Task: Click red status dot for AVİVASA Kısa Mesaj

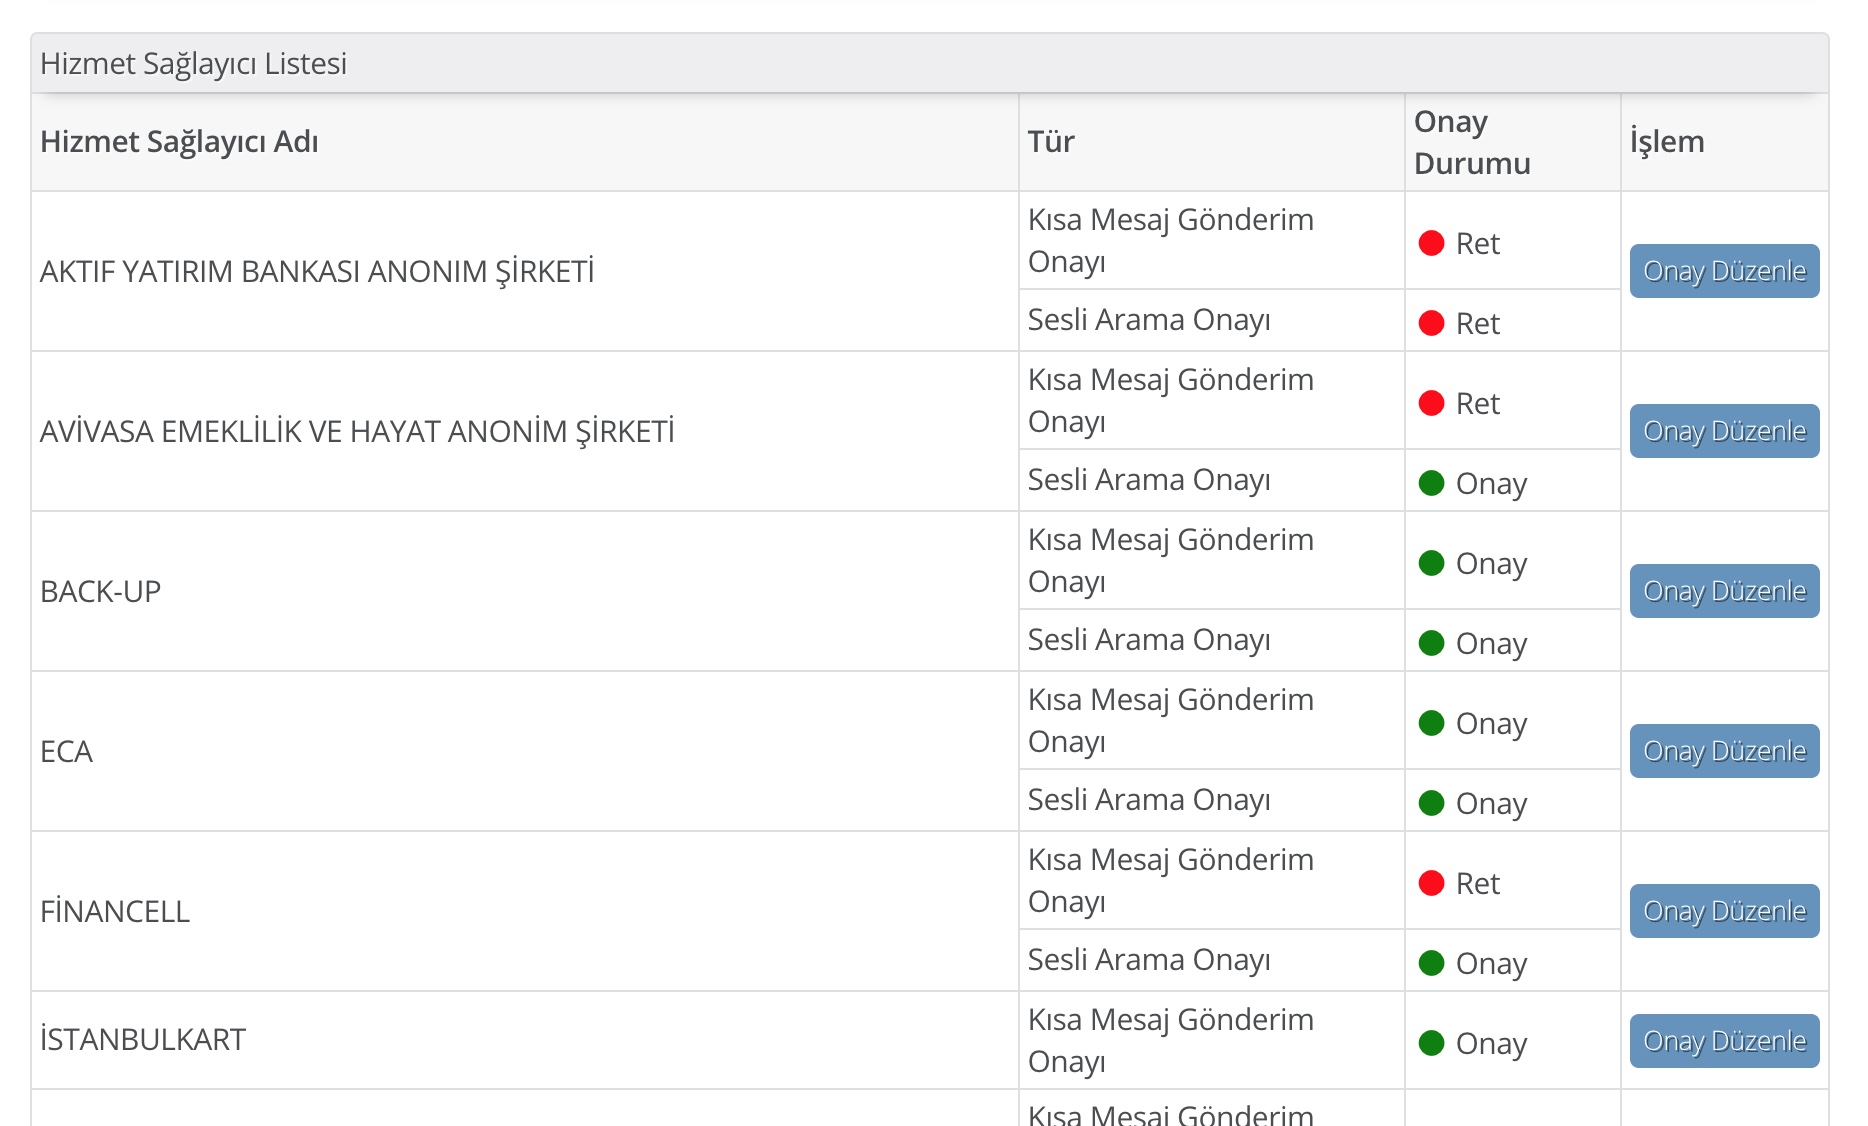Action: pos(1431,403)
